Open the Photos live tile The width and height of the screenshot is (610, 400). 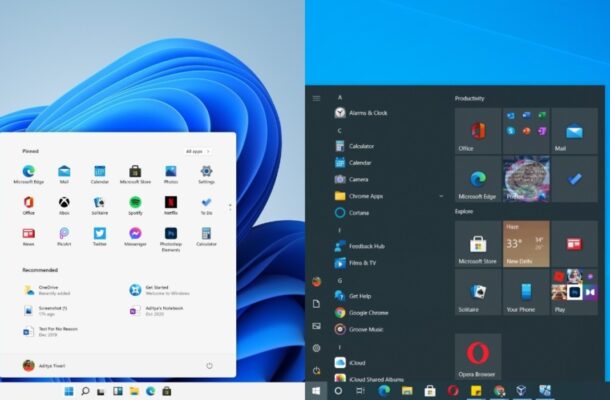[x=526, y=179]
